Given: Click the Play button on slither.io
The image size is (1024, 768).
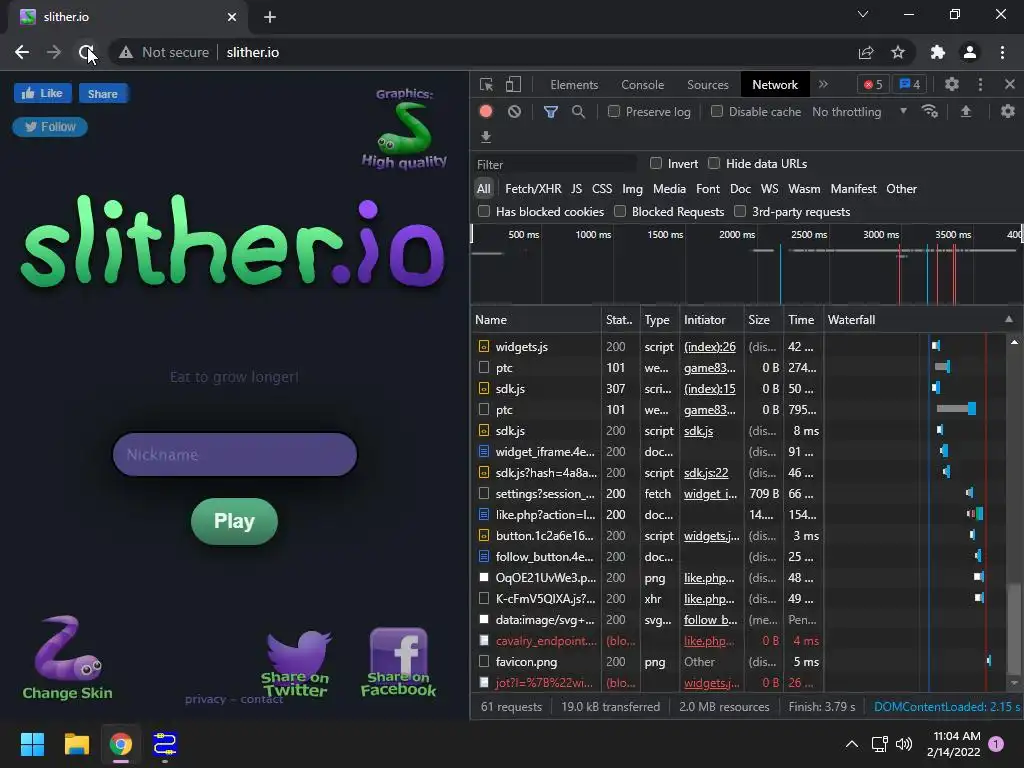Looking at the screenshot, I should 234,521.
